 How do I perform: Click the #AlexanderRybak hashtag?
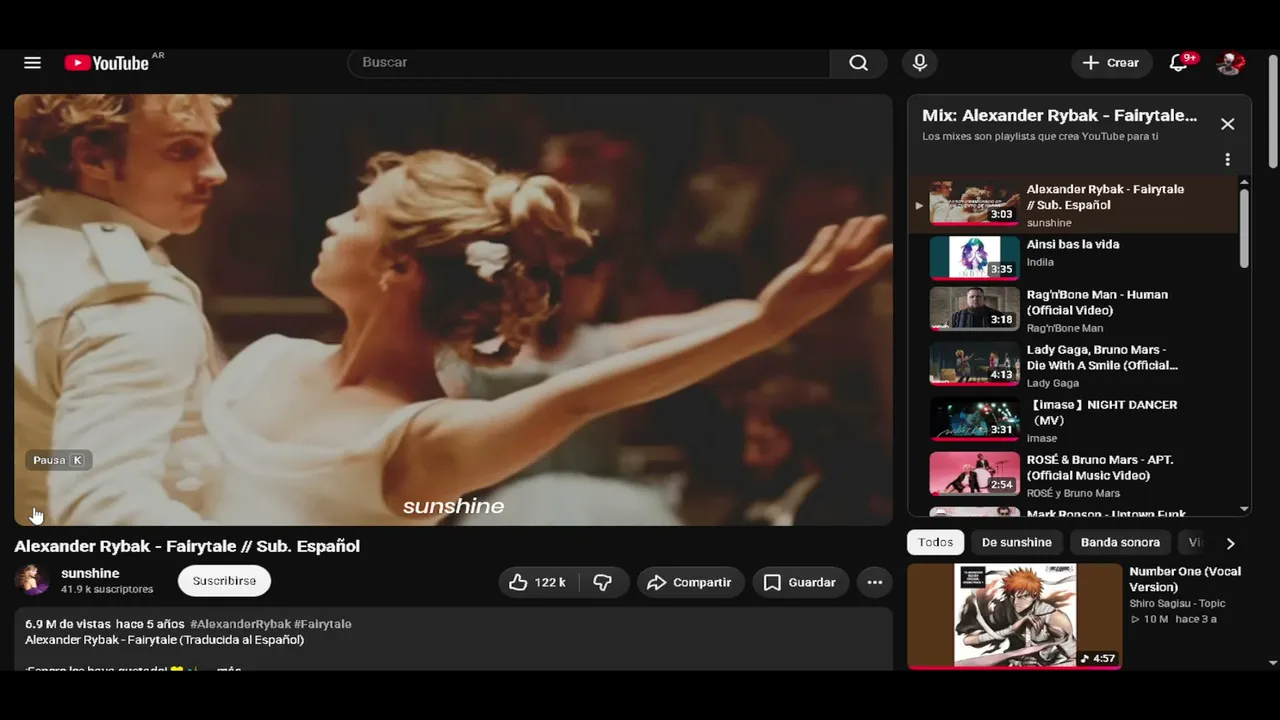(x=239, y=624)
